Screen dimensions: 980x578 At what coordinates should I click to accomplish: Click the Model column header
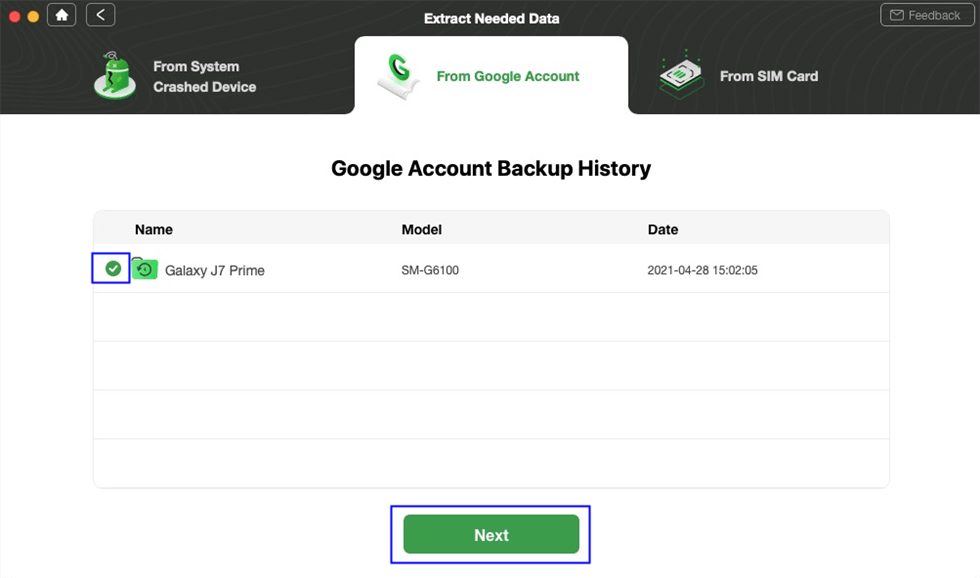pos(422,229)
